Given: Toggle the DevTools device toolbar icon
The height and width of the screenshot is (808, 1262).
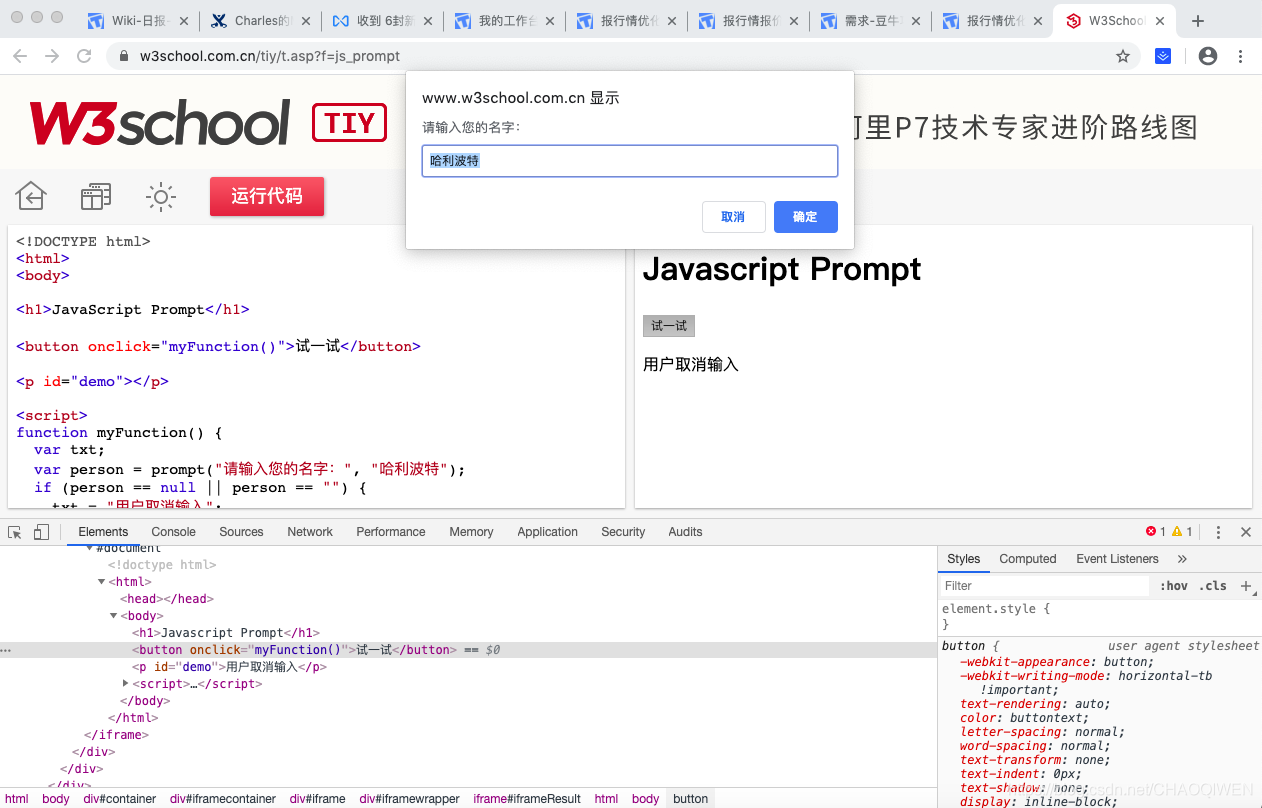Looking at the screenshot, I should pyautogui.click(x=41, y=532).
